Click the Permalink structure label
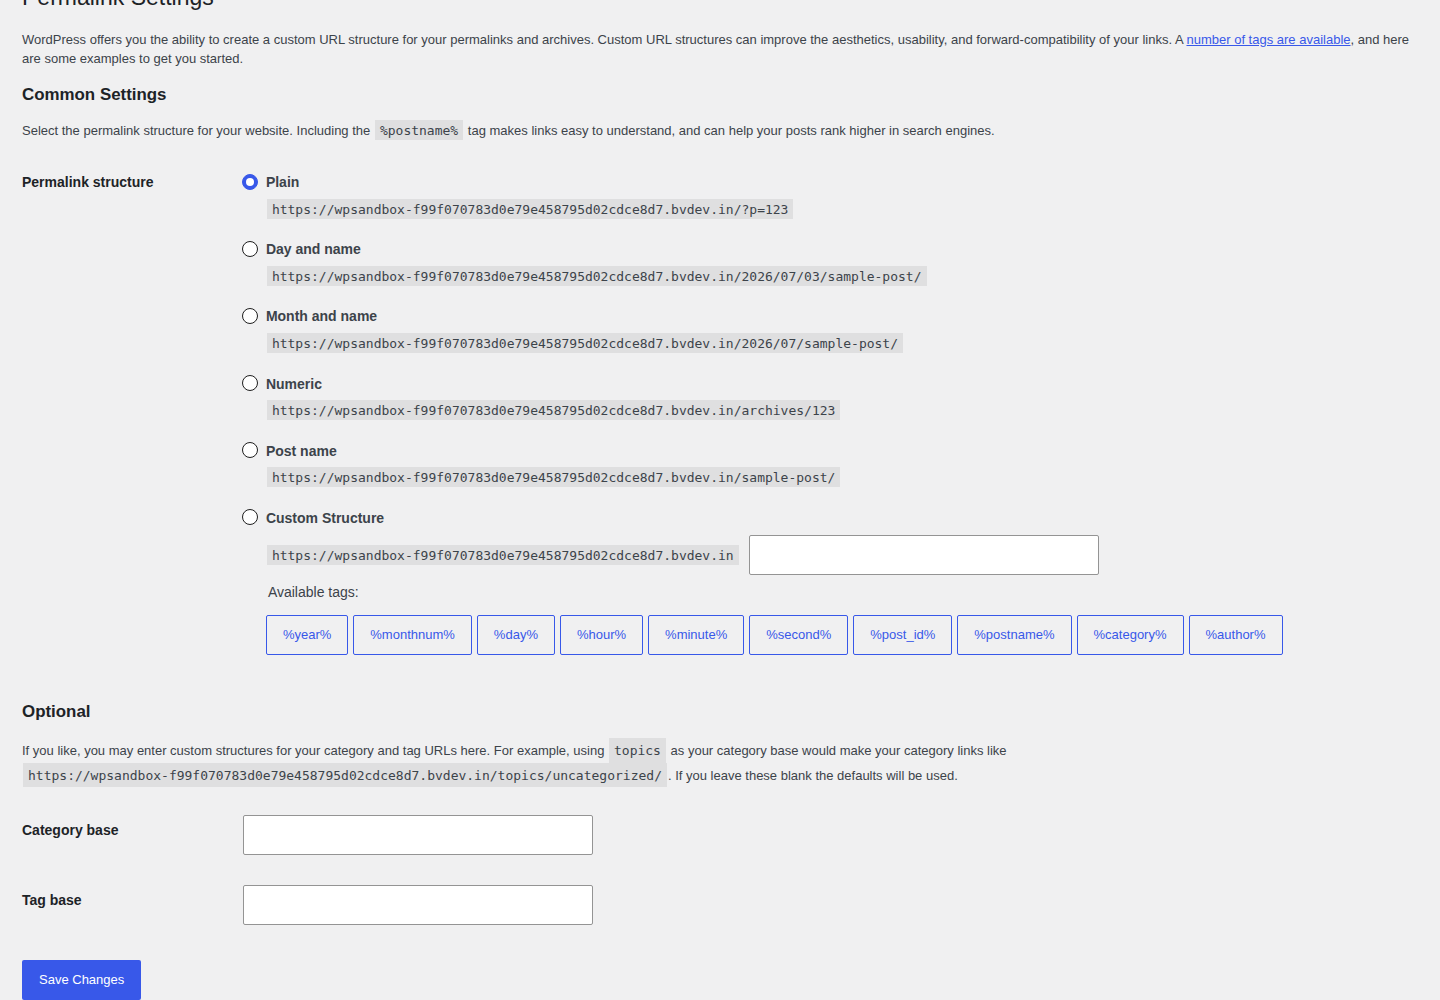Image resolution: width=1440 pixels, height=1000 pixels. tap(88, 182)
